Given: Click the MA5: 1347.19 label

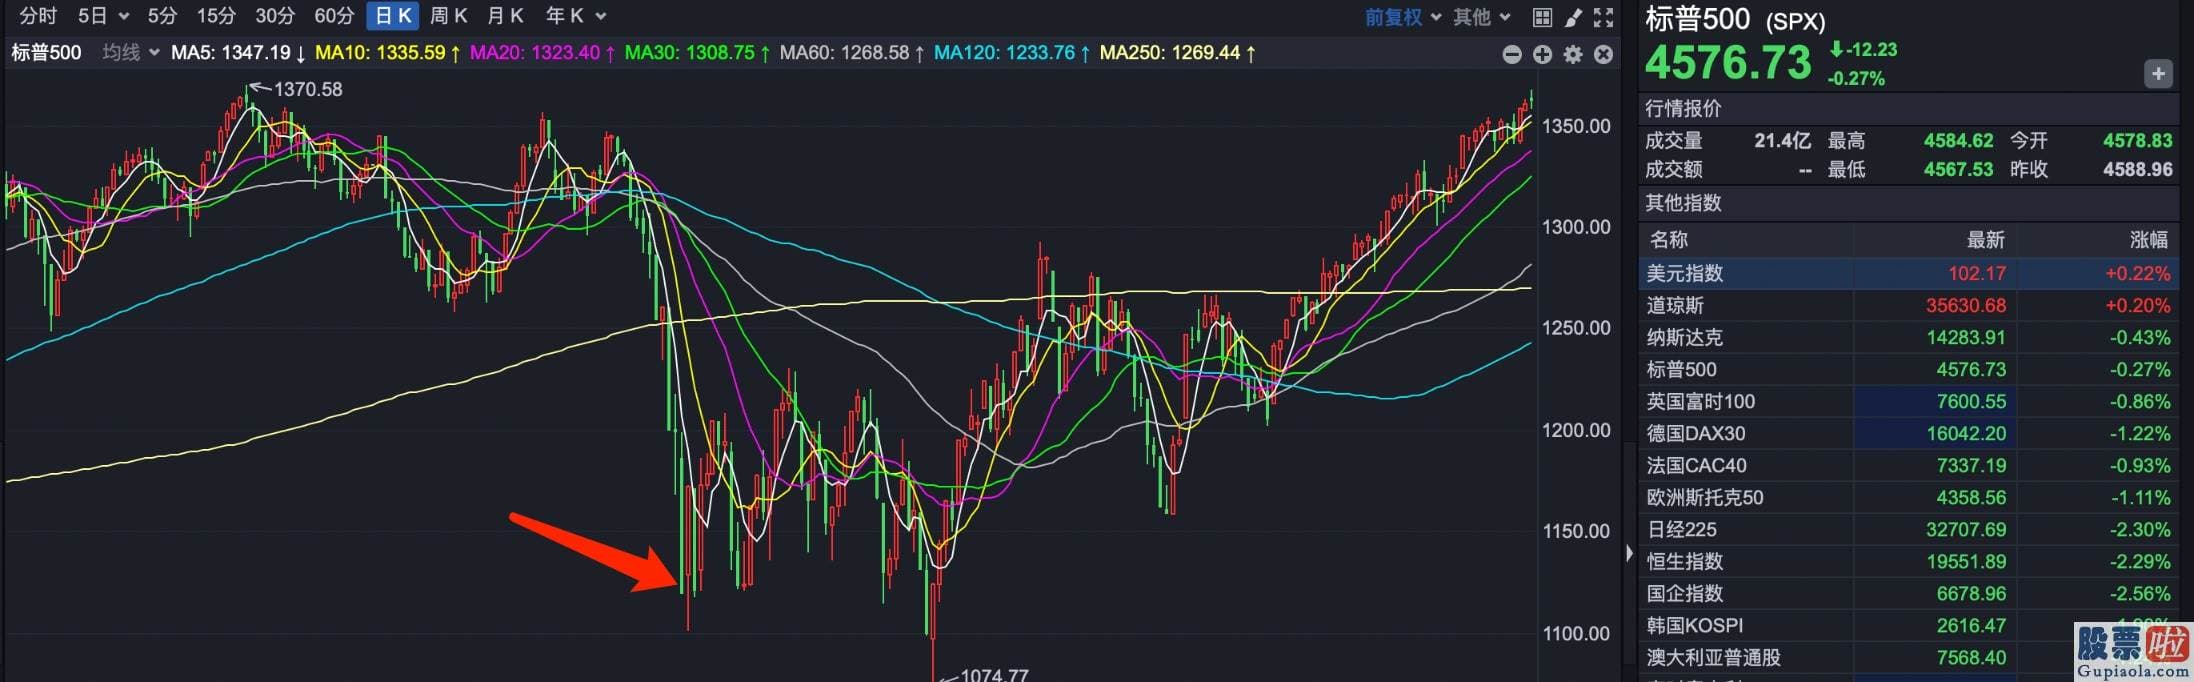Looking at the screenshot, I should pyautogui.click(x=238, y=52).
